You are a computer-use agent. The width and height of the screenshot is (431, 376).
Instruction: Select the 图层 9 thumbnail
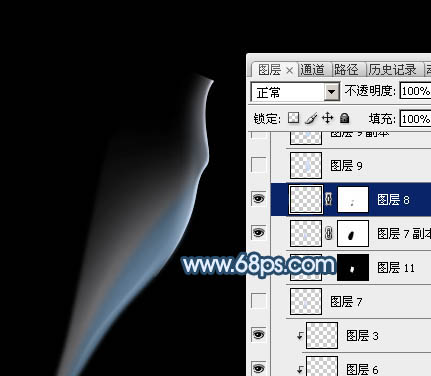(x=306, y=165)
